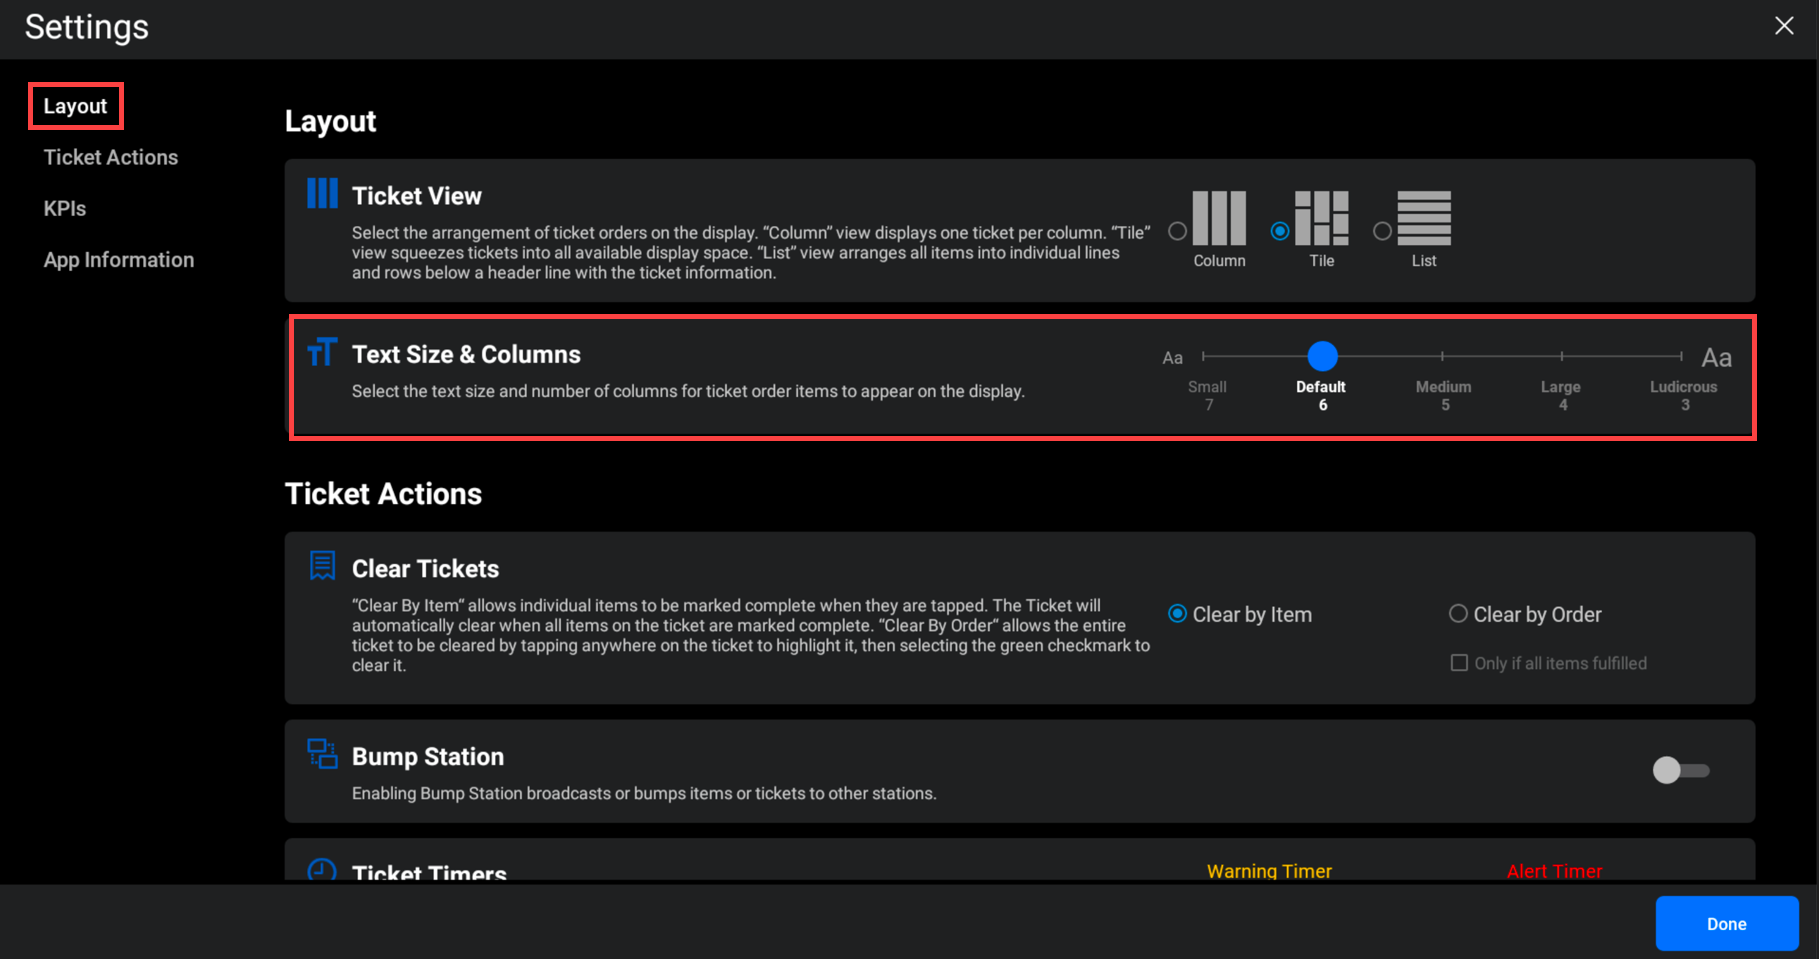
Task: Check 'Only if all items fulfilled'
Action: pyautogui.click(x=1459, y=663)
